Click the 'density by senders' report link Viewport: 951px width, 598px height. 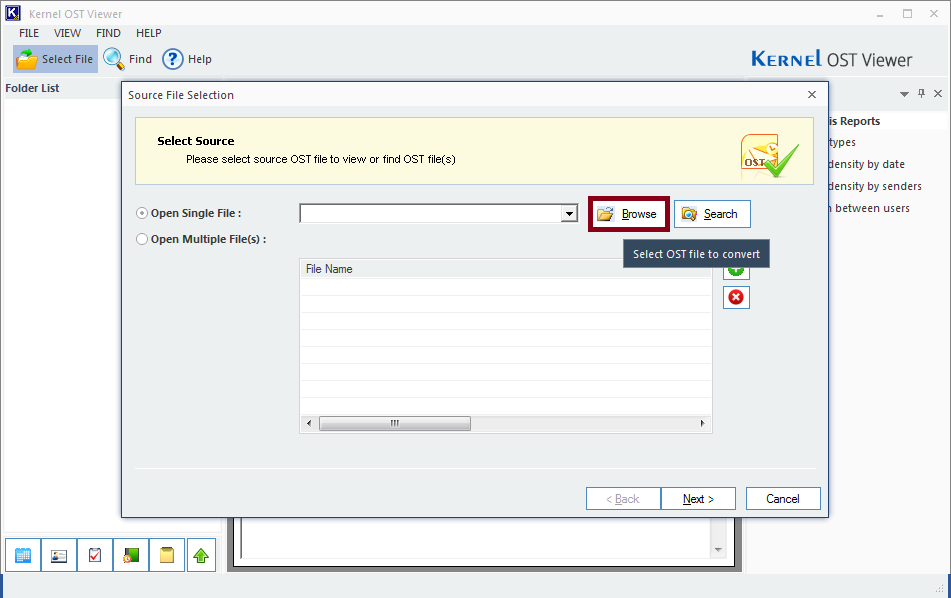point(875,186)
